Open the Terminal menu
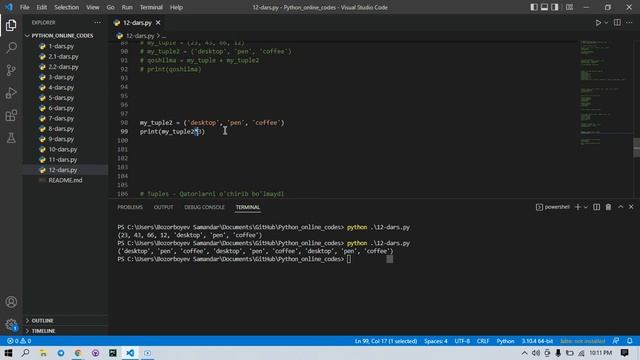The image size is (640, 360). coord(151,7)
